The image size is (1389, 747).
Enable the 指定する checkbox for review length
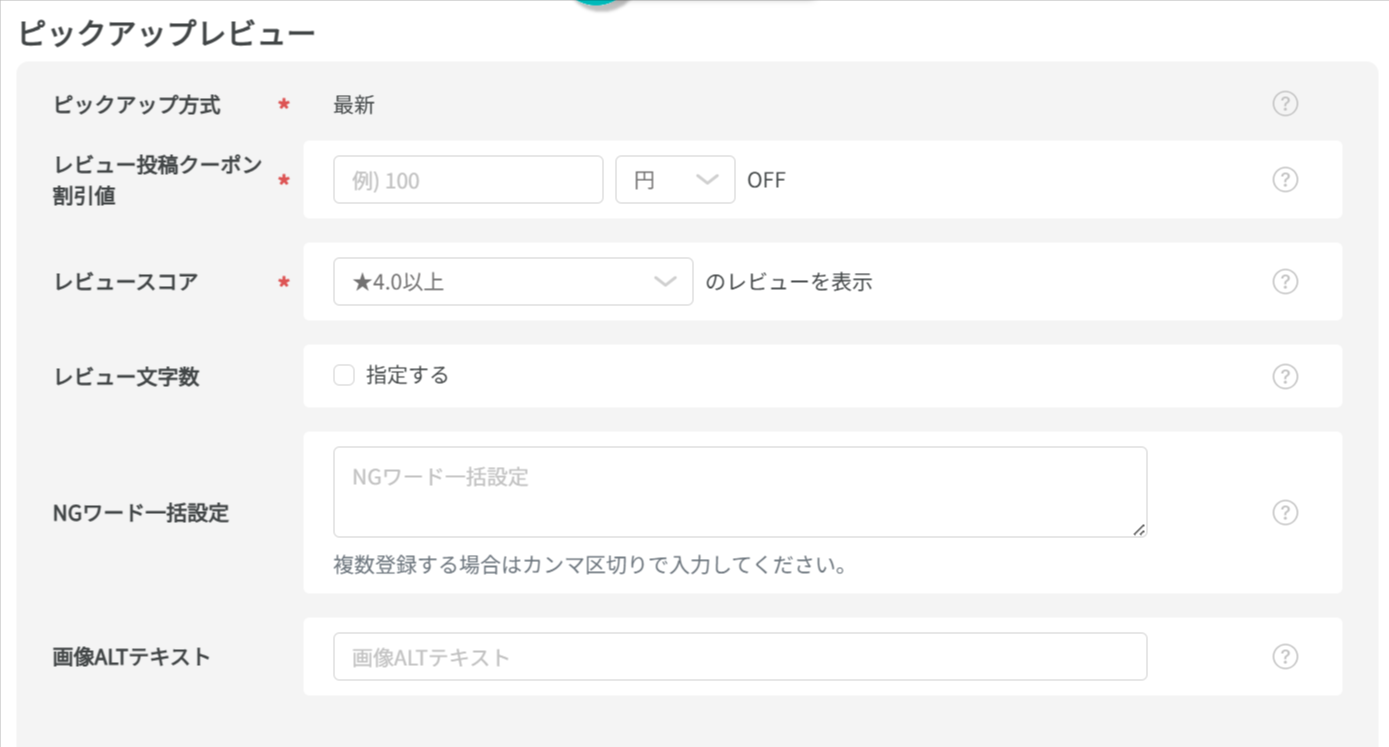(x=344, y=376)
